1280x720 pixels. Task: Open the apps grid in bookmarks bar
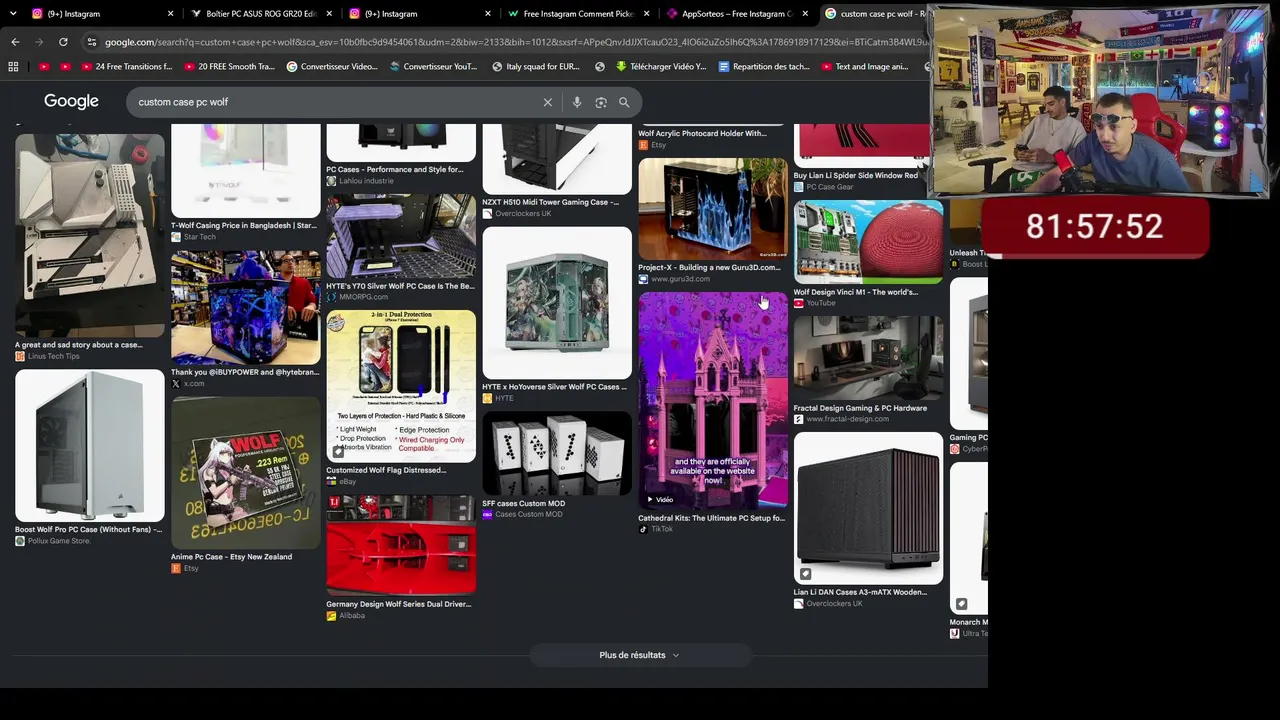coord(13,67)
